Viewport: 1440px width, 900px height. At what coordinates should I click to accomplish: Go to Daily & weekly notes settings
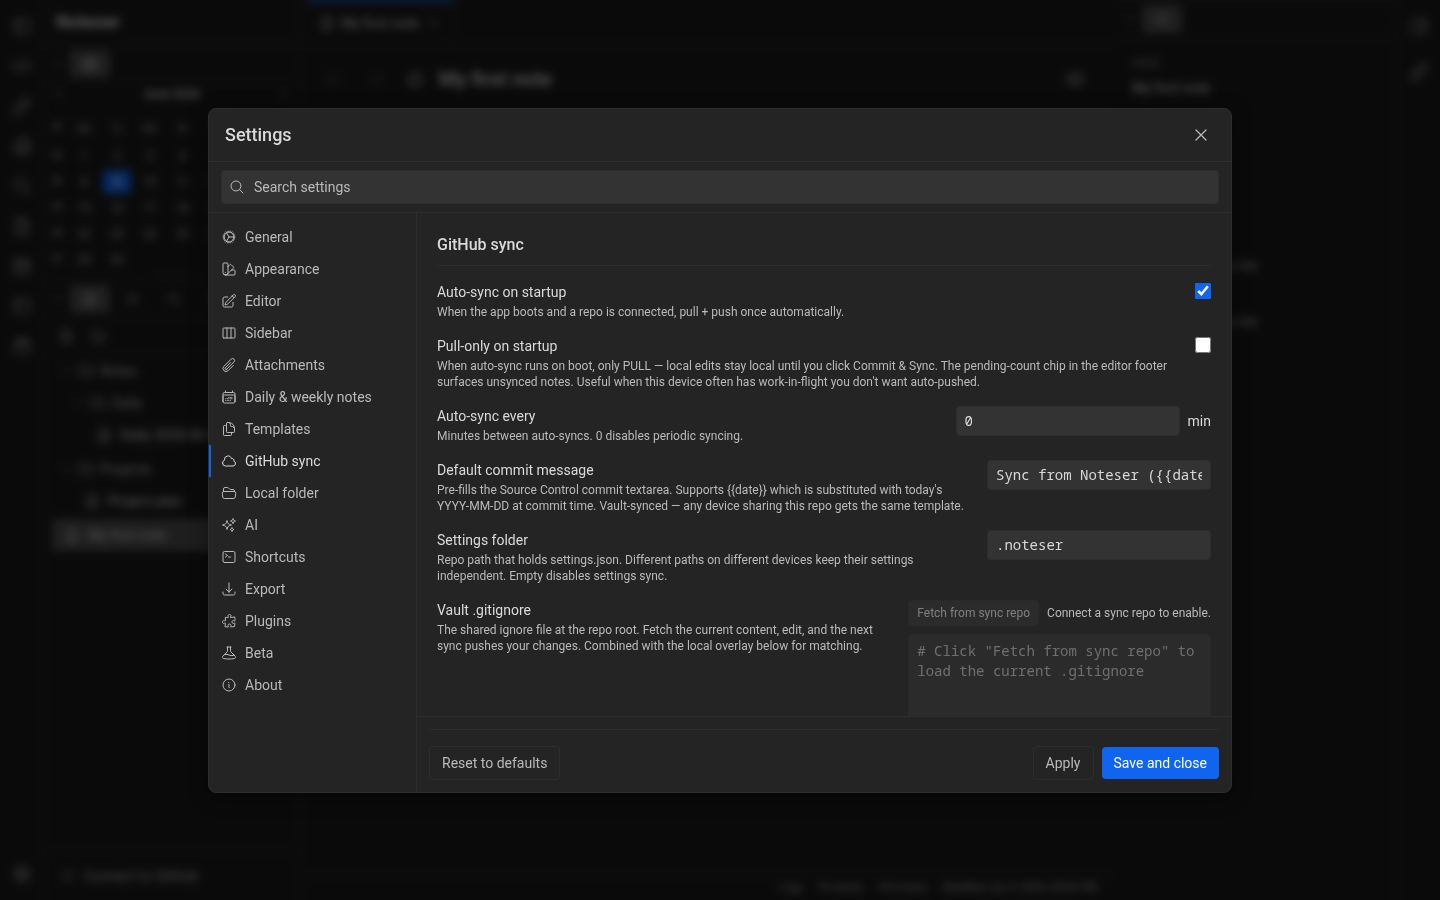point(311,397)
